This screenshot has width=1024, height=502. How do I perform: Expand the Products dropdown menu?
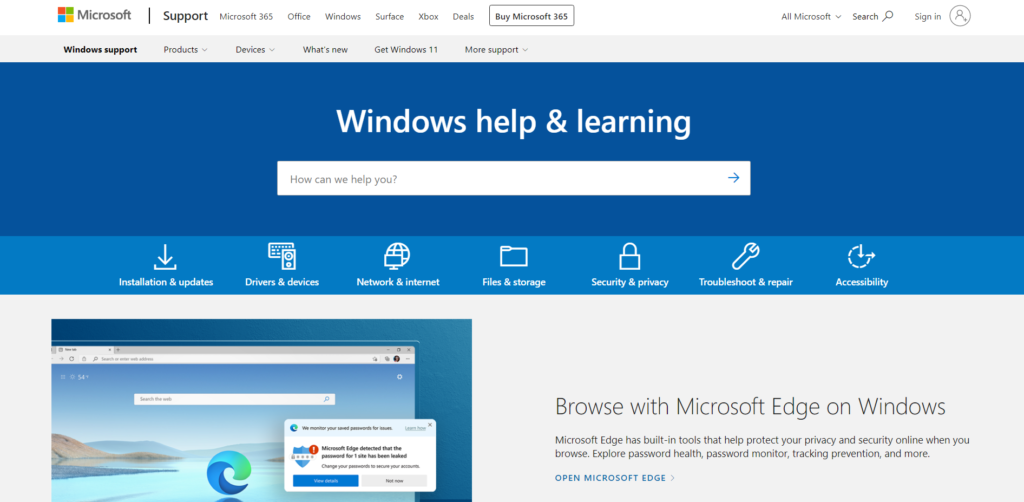click(185, 49)
